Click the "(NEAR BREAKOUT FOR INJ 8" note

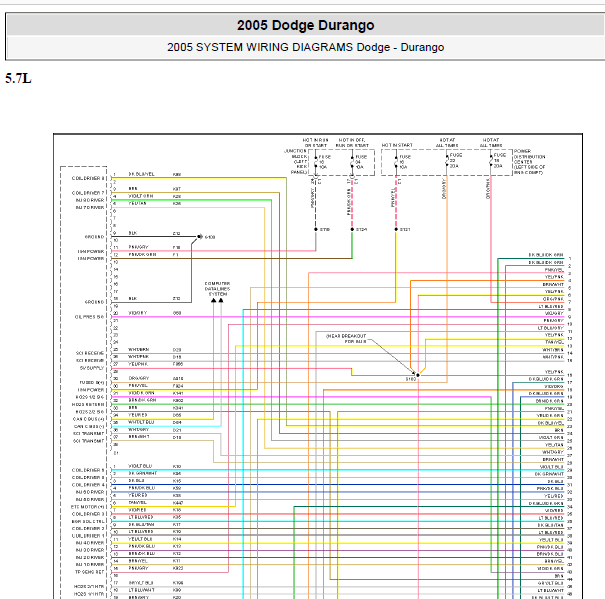coord(346,338)
